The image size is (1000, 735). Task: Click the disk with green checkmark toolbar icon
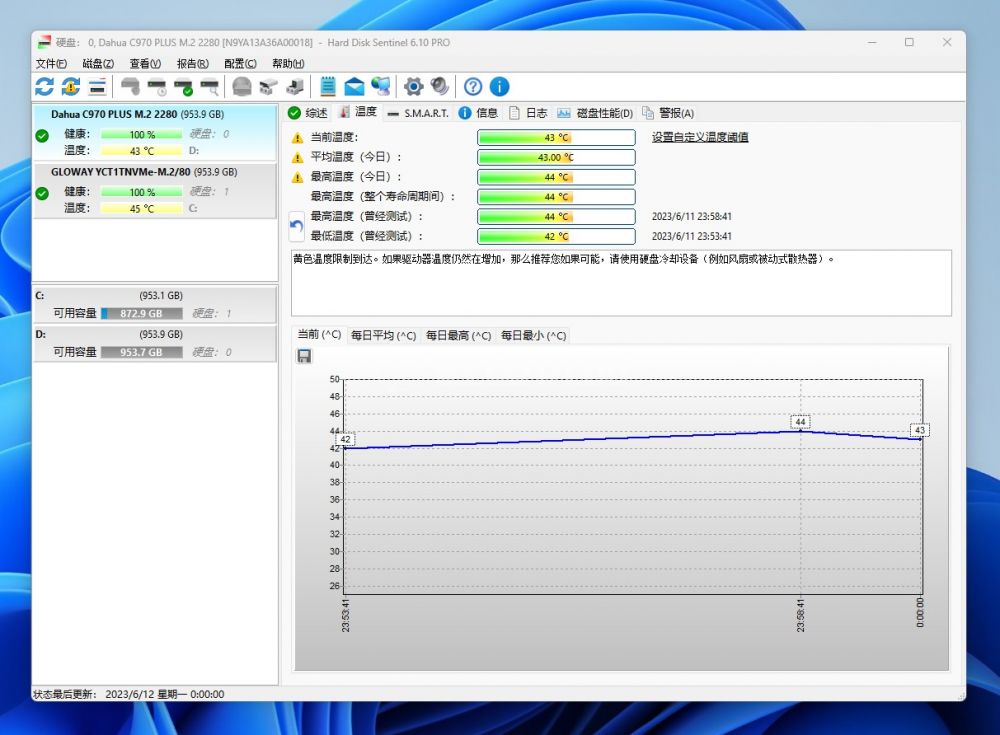click(184, 86)
